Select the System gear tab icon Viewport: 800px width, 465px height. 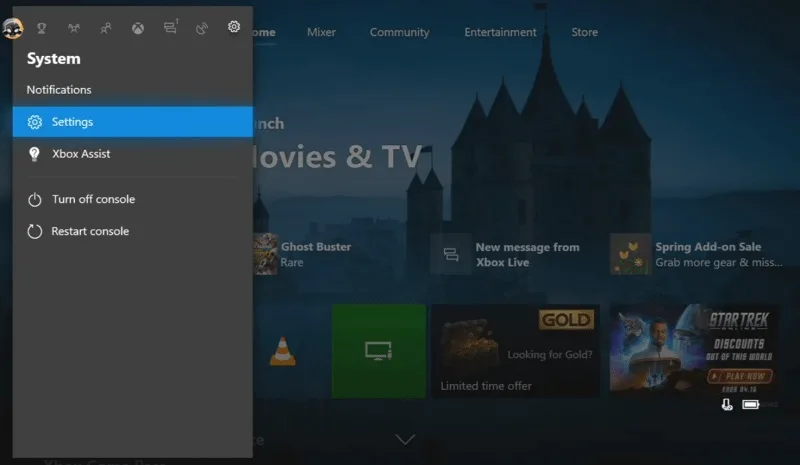[234, 26]
